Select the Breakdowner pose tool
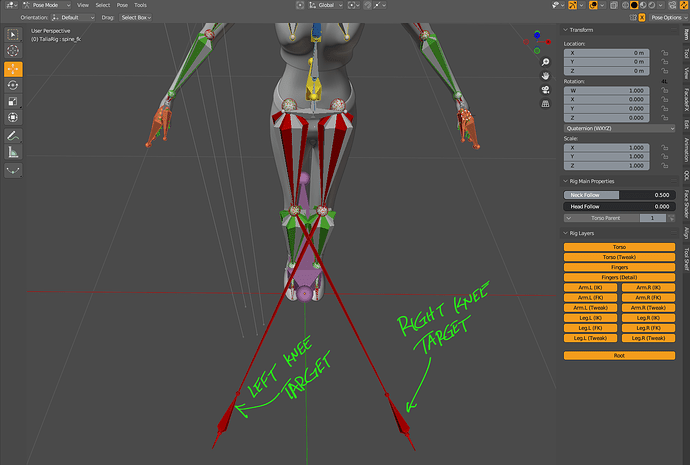 tap(13, 170)
